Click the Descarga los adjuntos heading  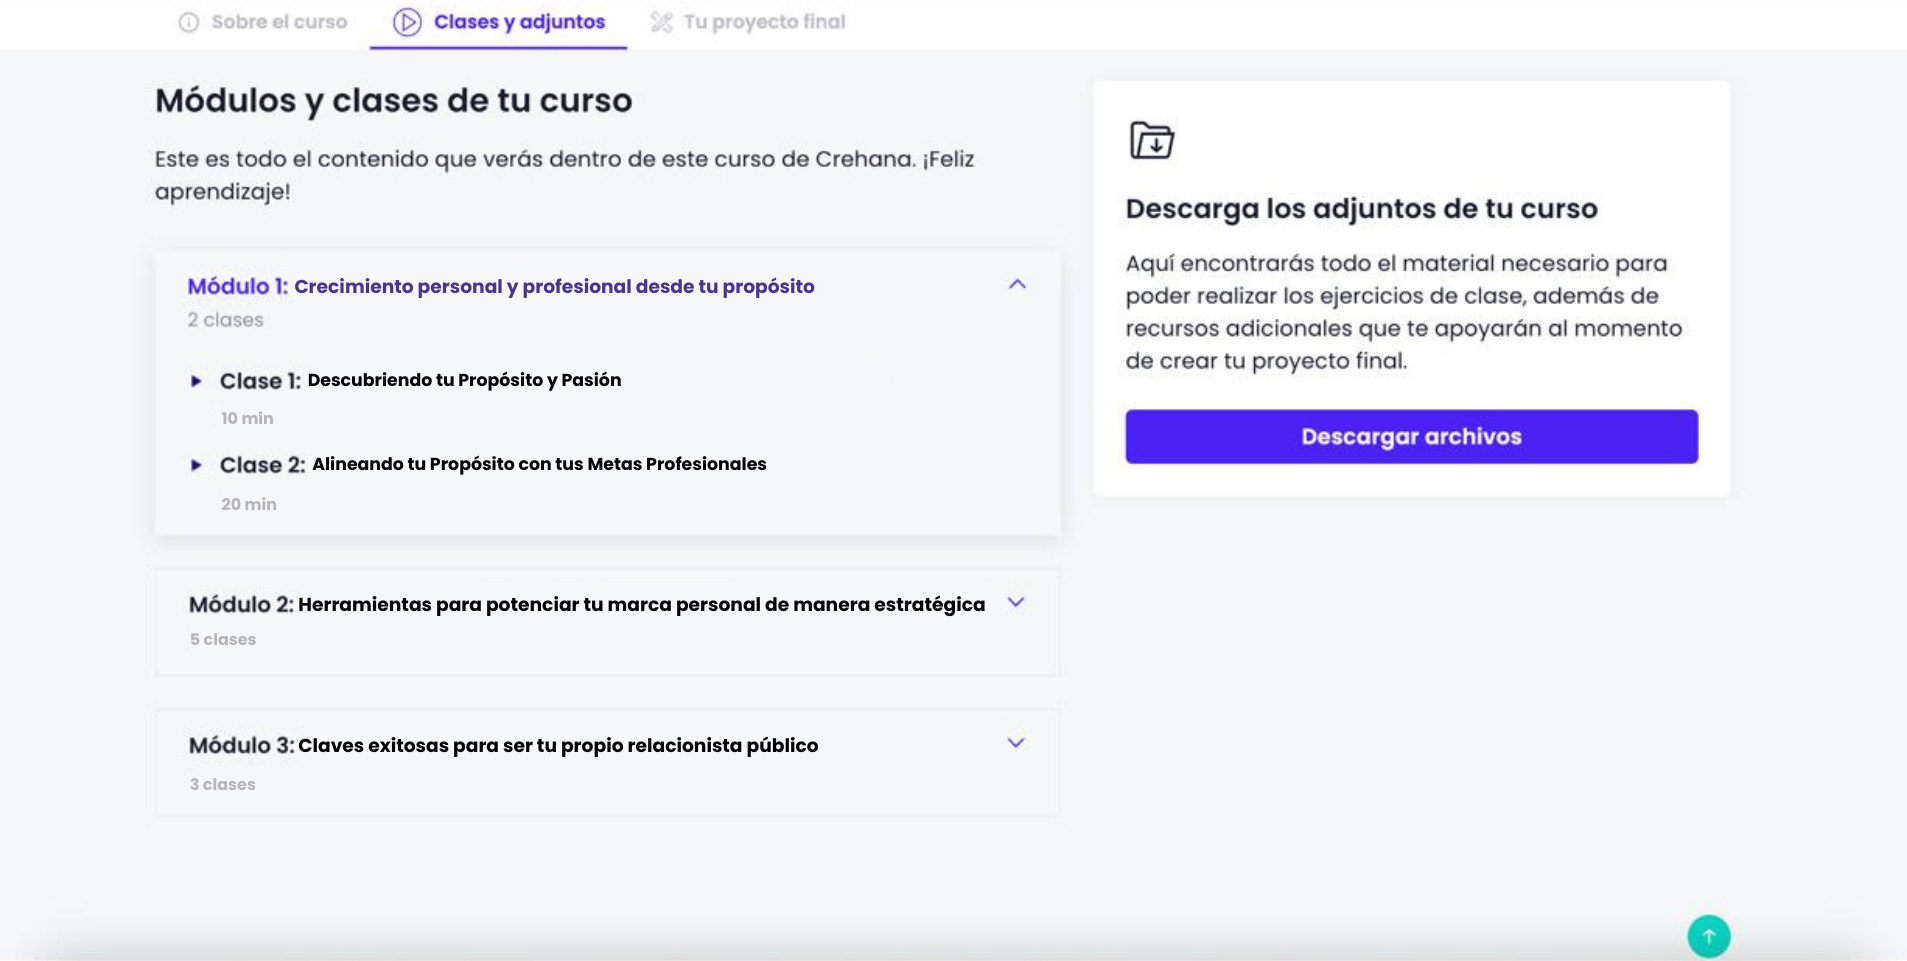(x=1361, y=208)
